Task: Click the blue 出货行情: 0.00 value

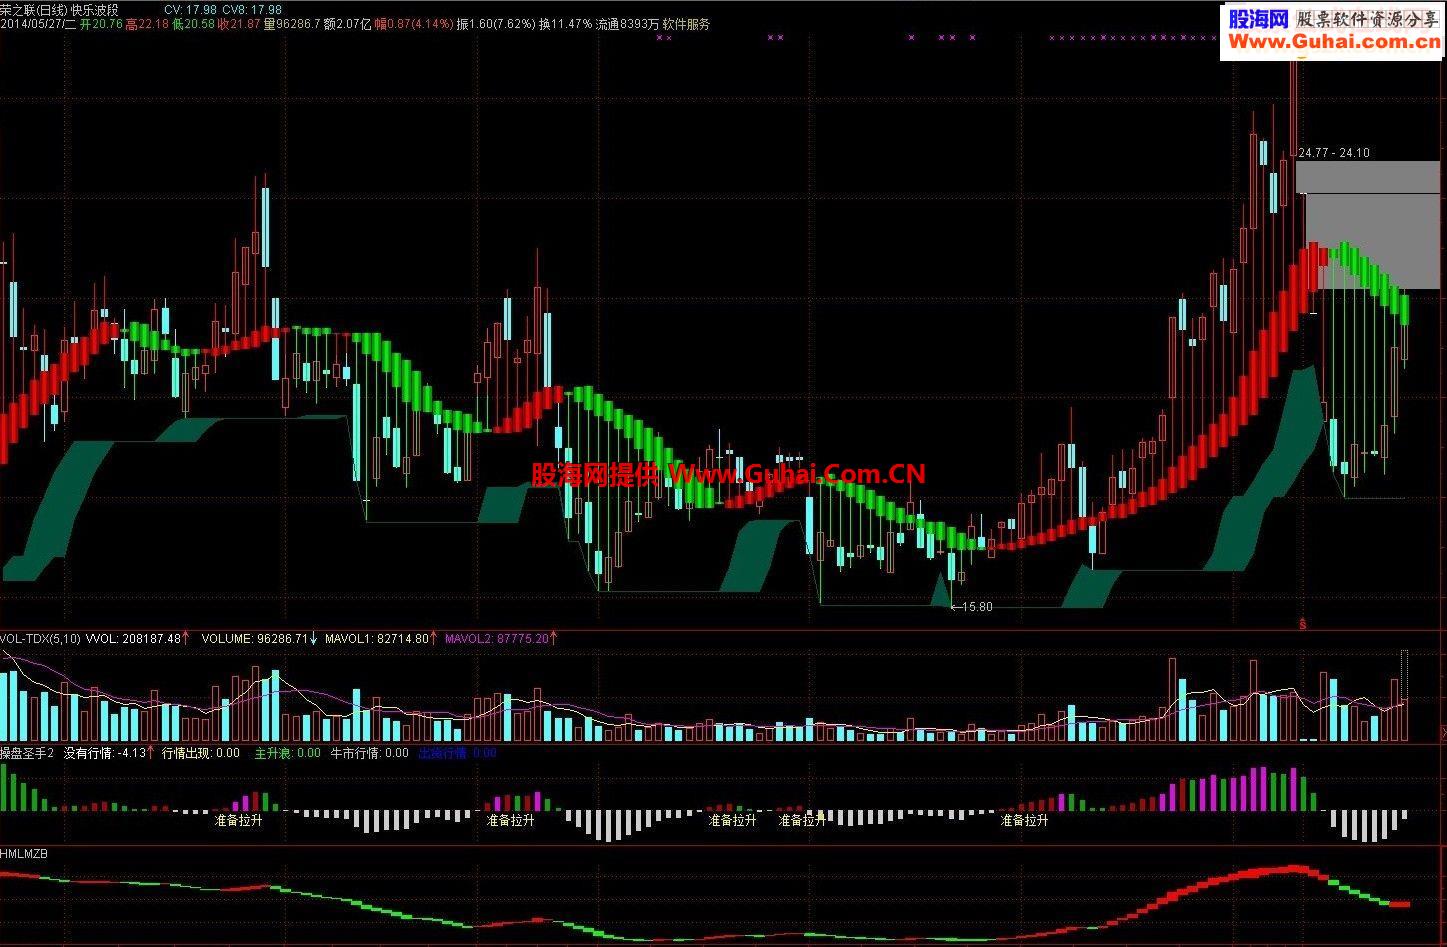Action: (457, 753)
